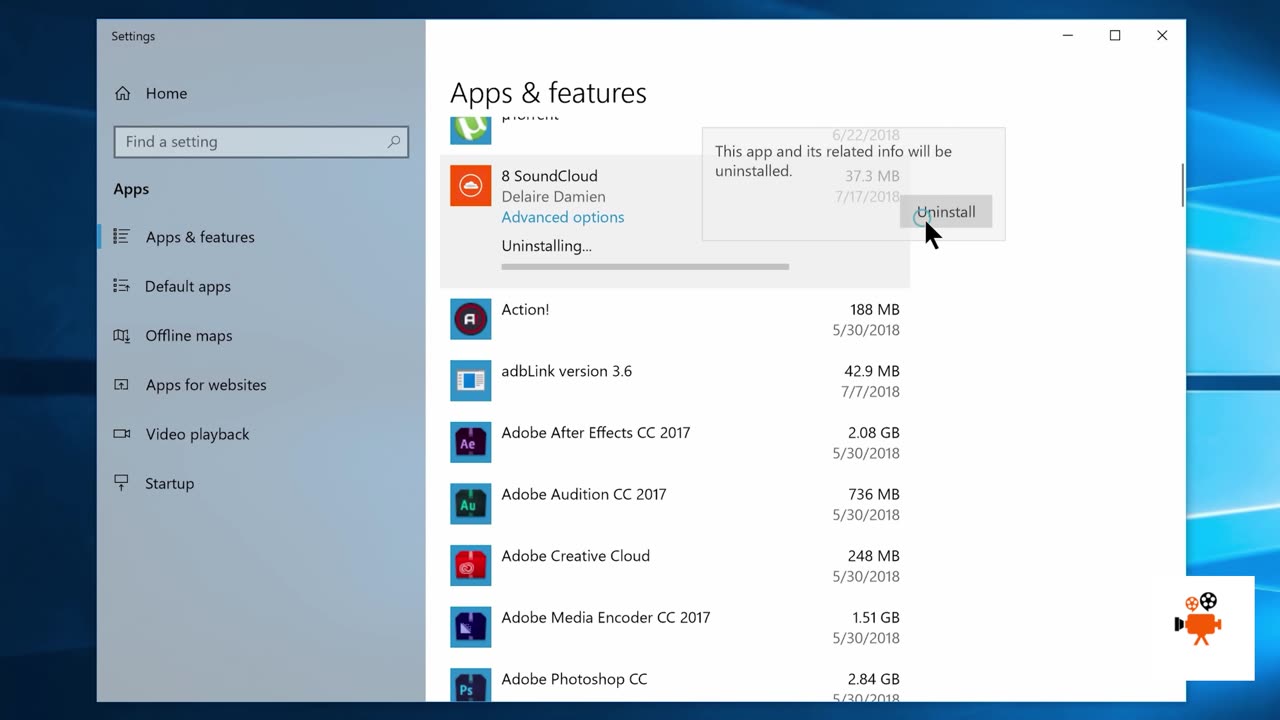Open the Default apps page
1280x720 pixels.
188,286
